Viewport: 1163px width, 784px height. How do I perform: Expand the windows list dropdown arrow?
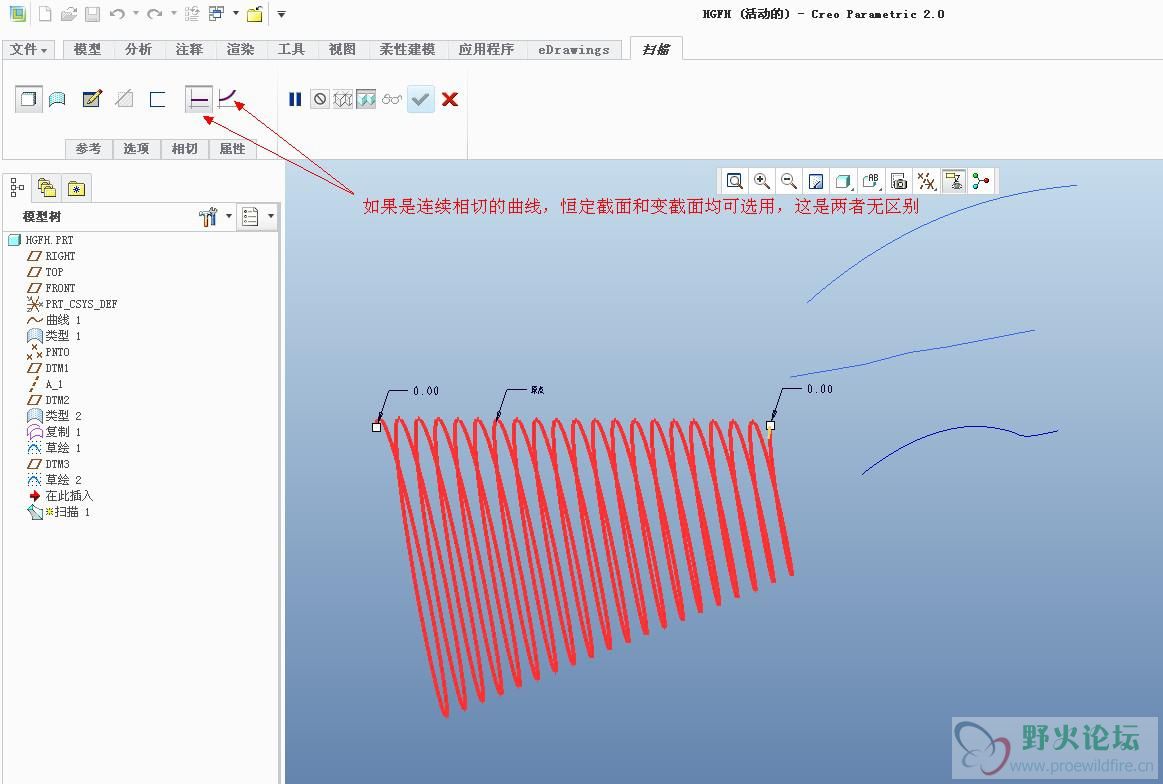236,13
